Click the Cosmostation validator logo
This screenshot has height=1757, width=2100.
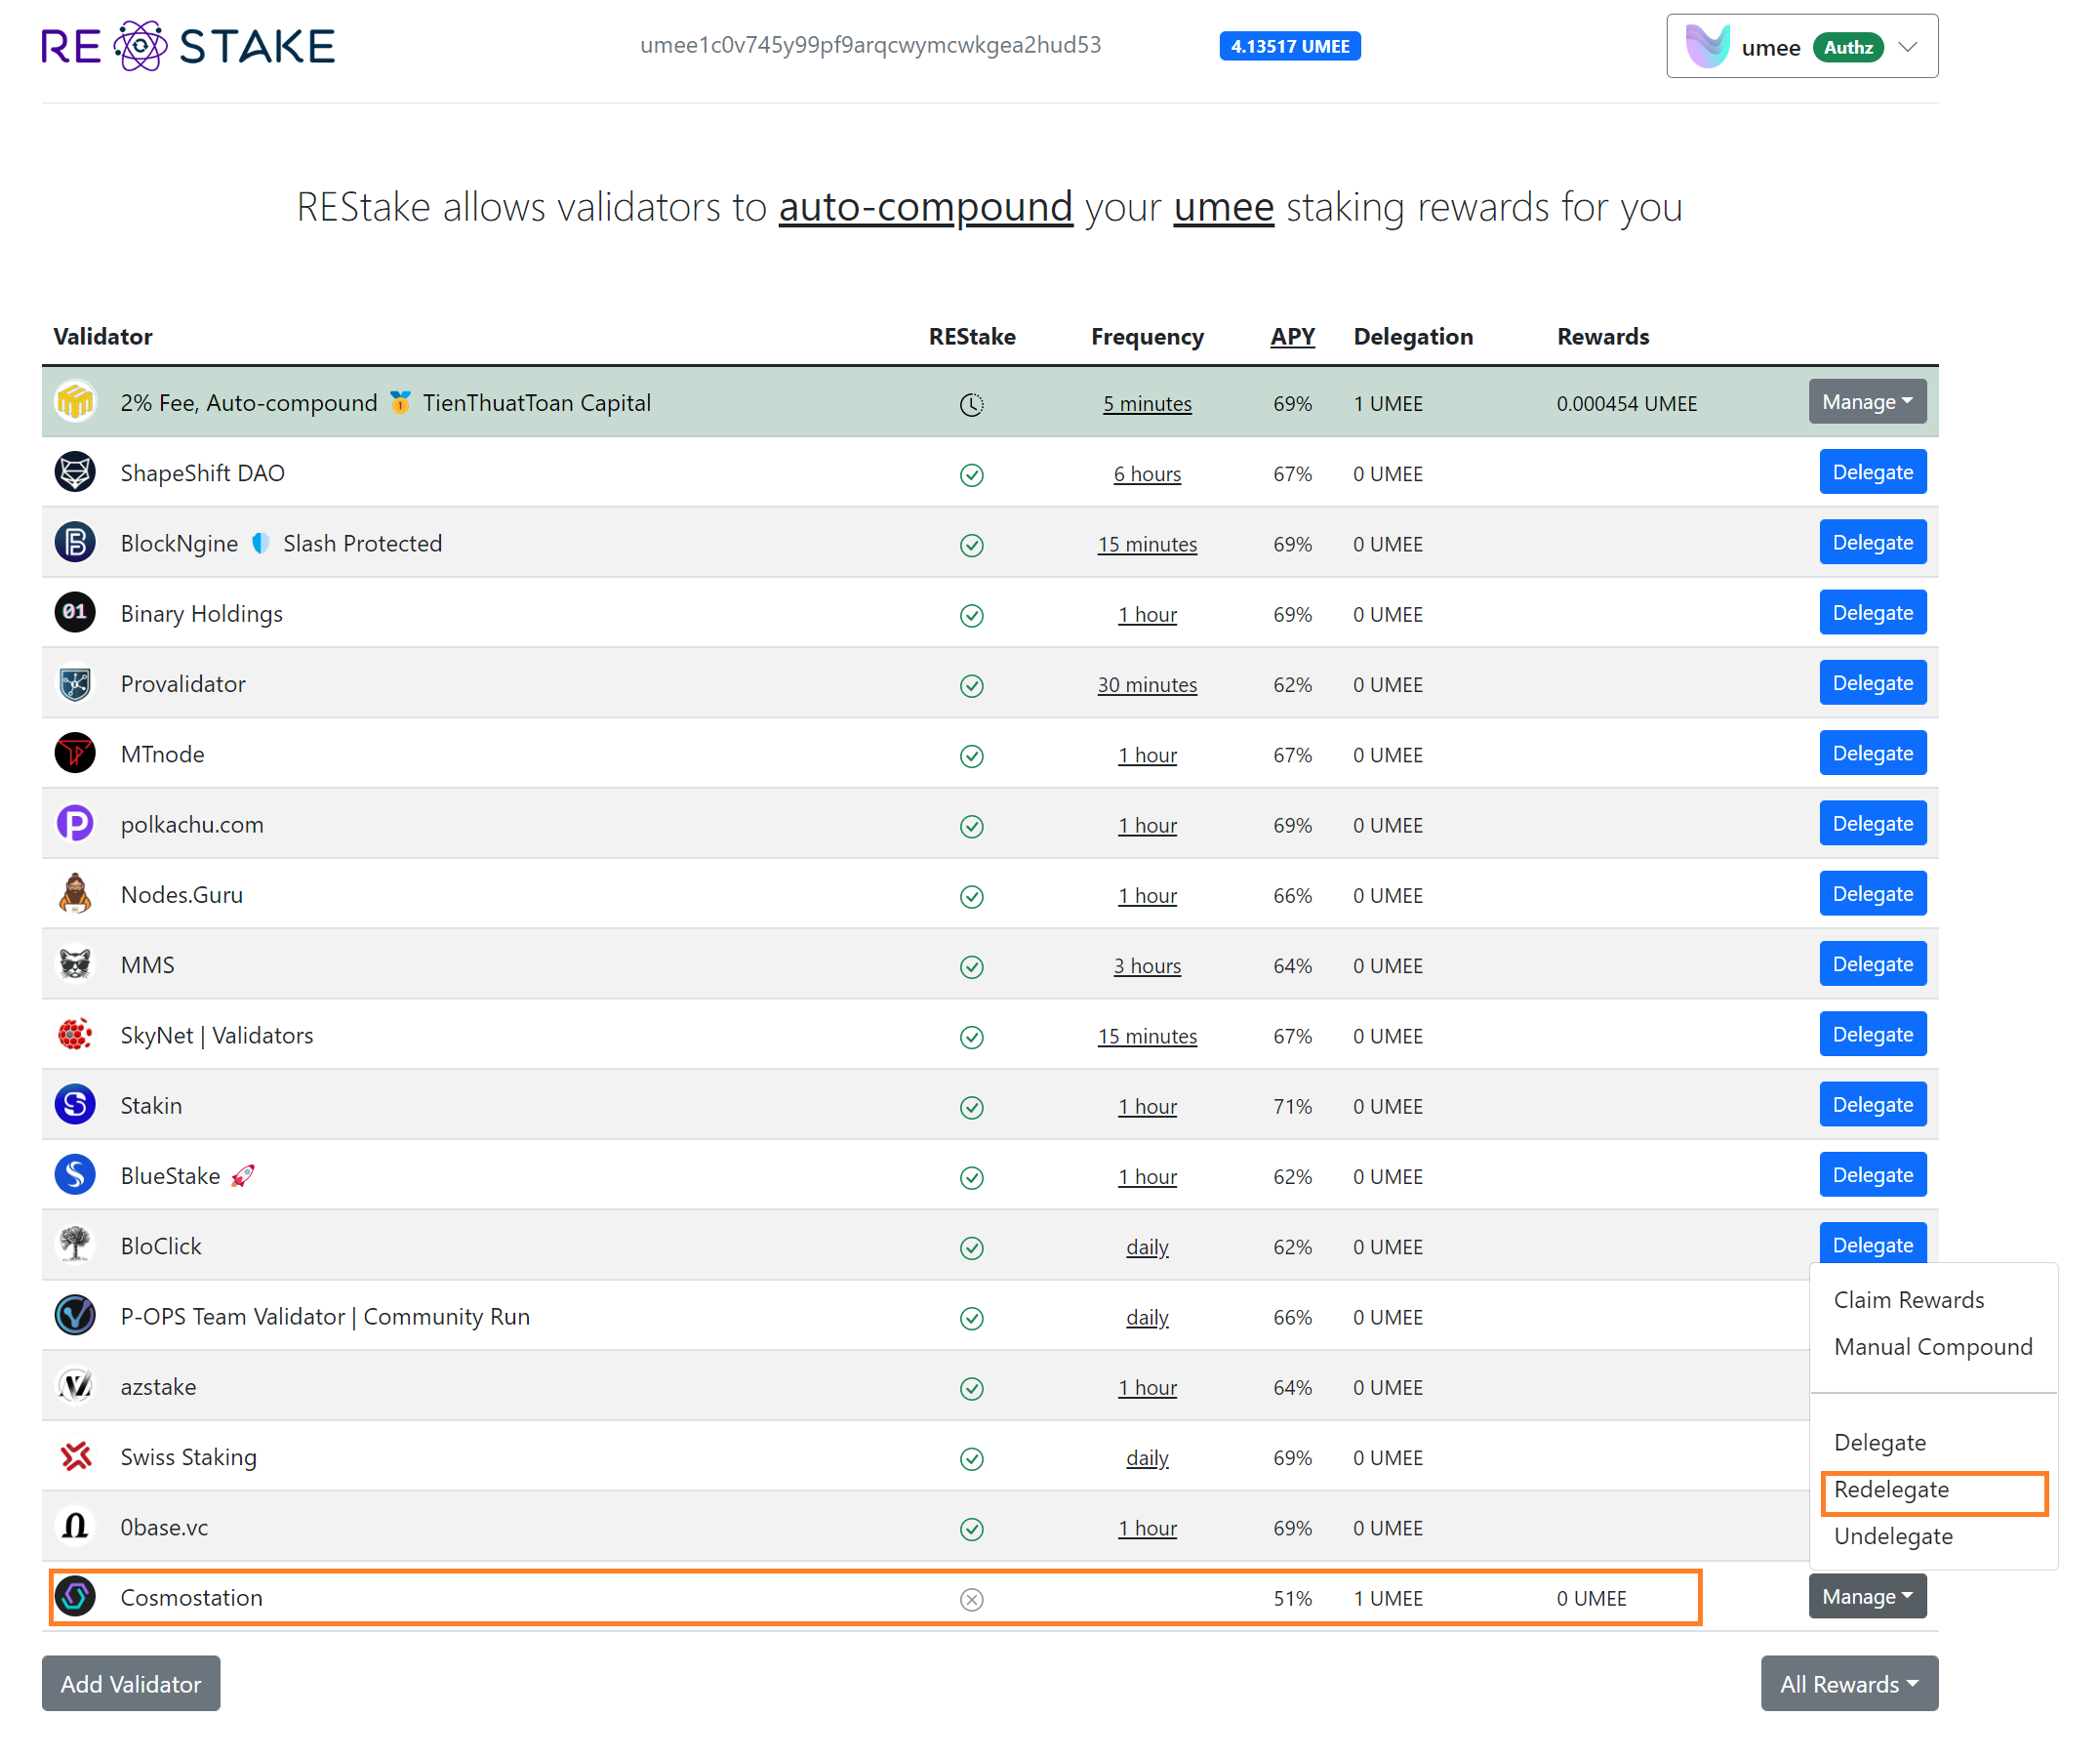click(75, 1597)
